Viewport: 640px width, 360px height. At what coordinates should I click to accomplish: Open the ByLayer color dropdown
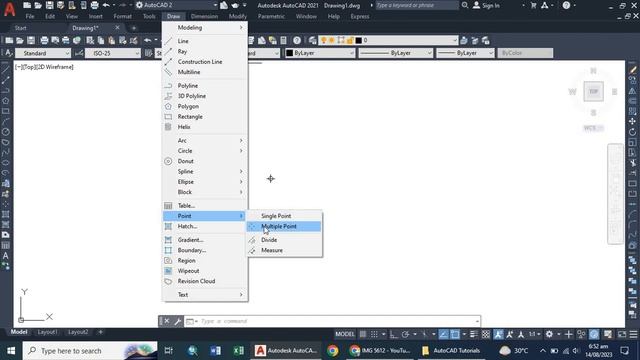coord(320,53)
